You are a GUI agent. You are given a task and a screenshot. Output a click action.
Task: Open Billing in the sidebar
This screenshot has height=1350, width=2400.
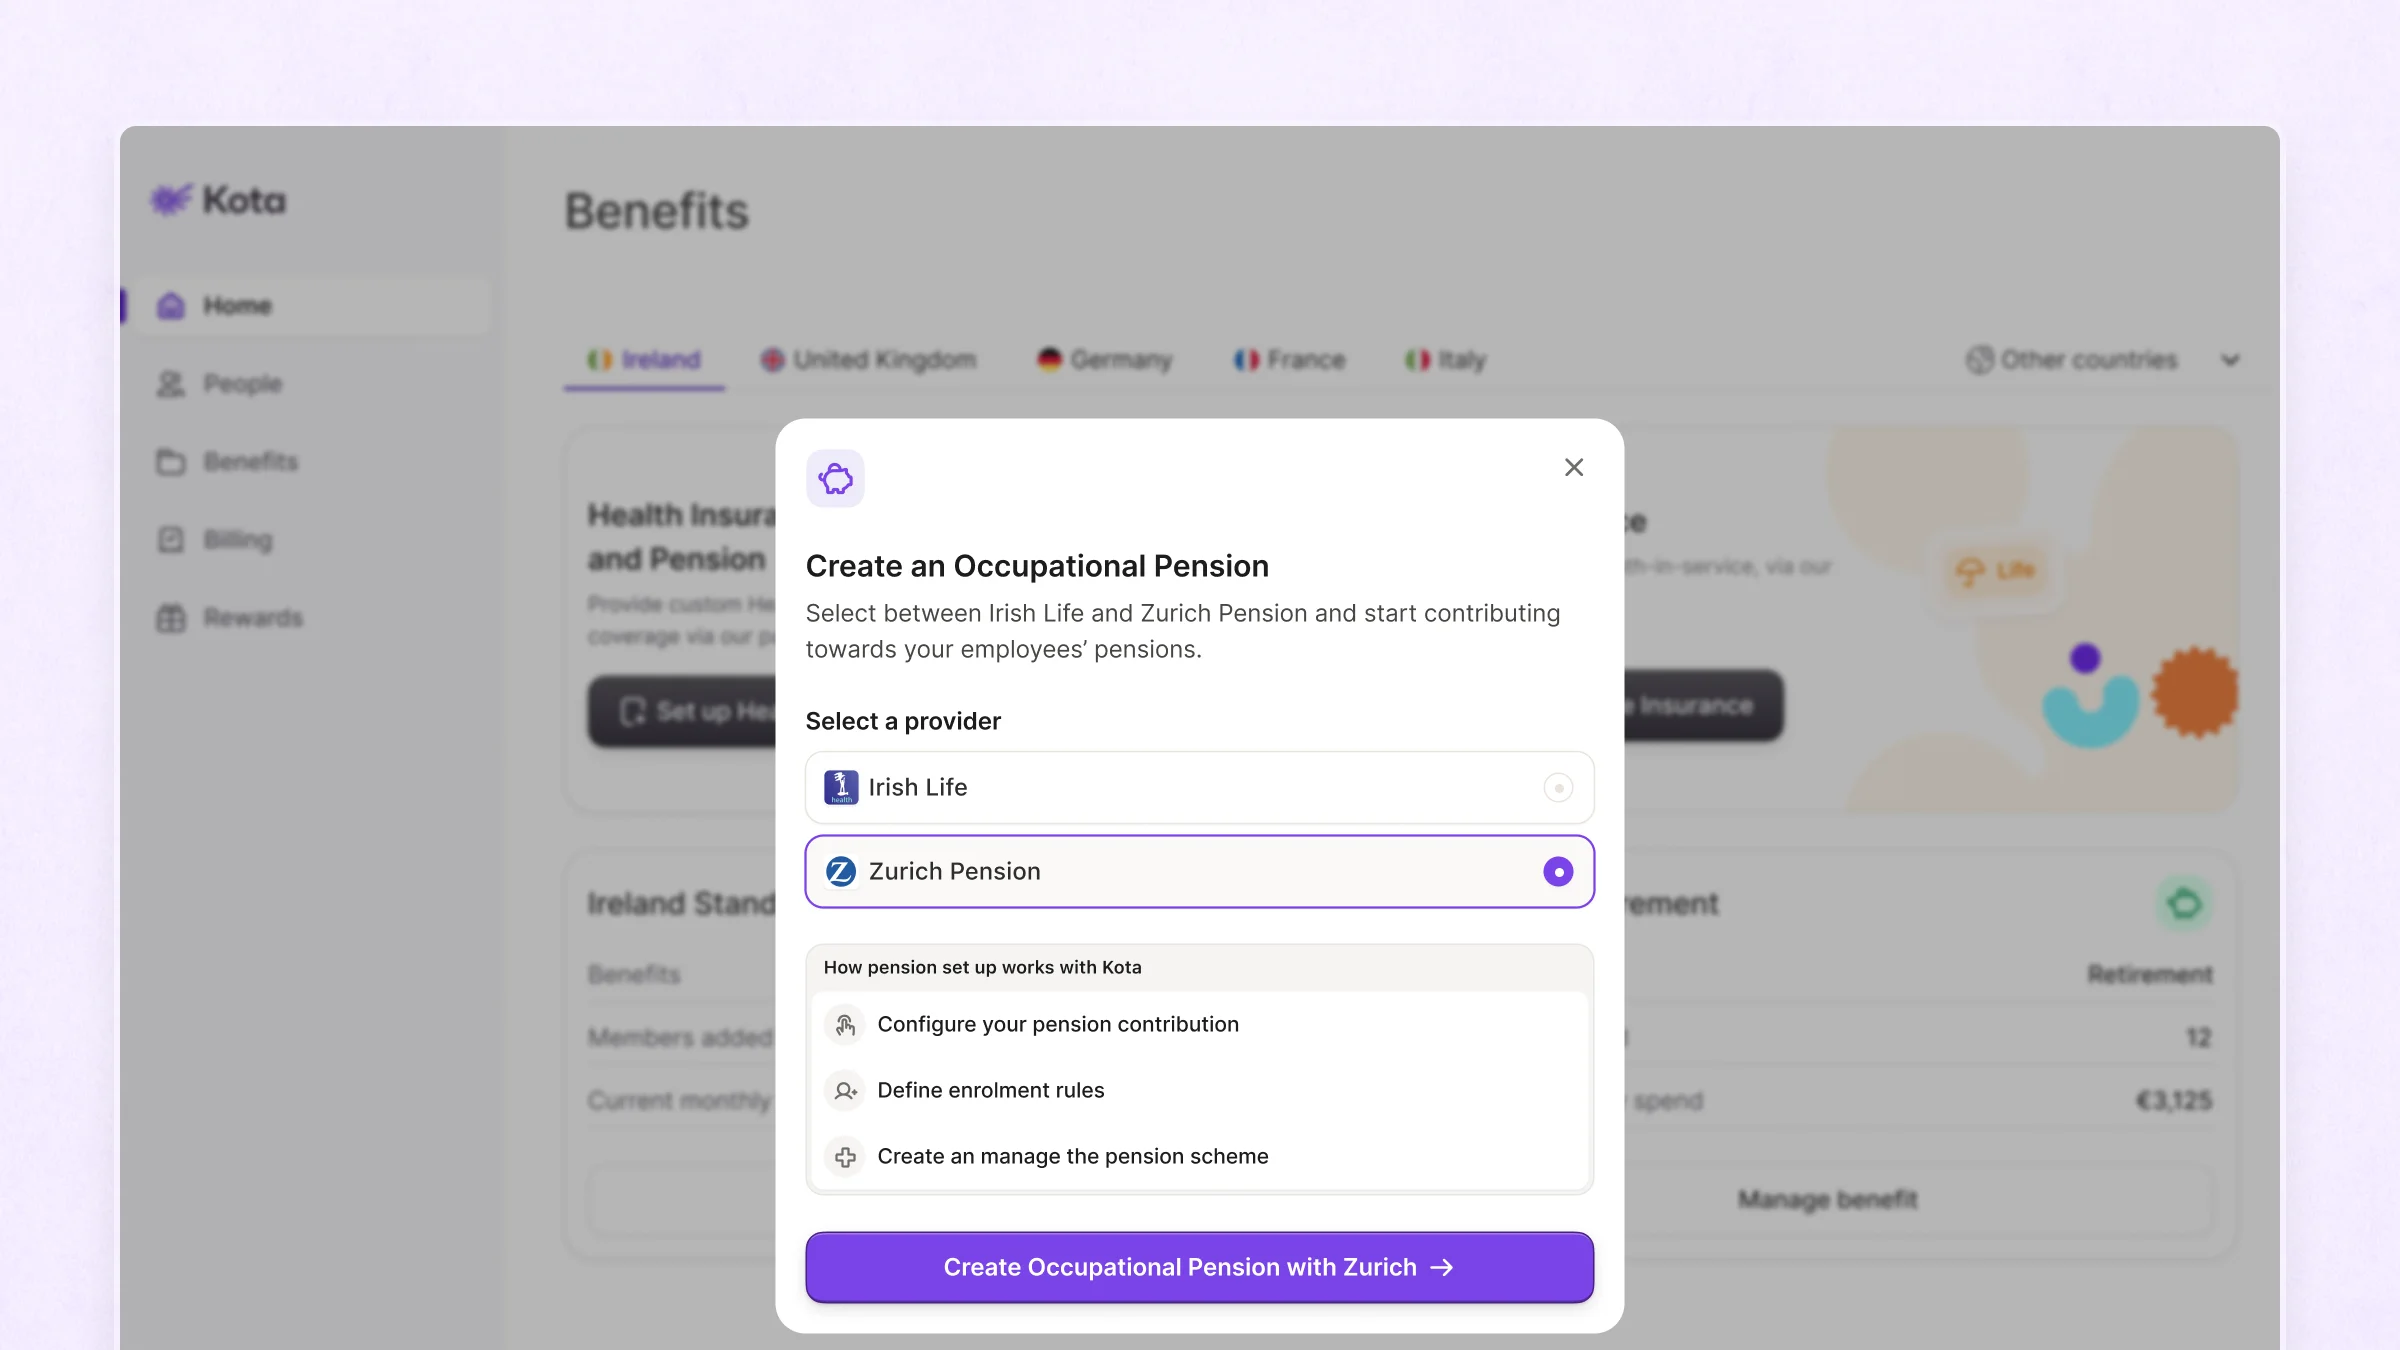pos(237,540)
